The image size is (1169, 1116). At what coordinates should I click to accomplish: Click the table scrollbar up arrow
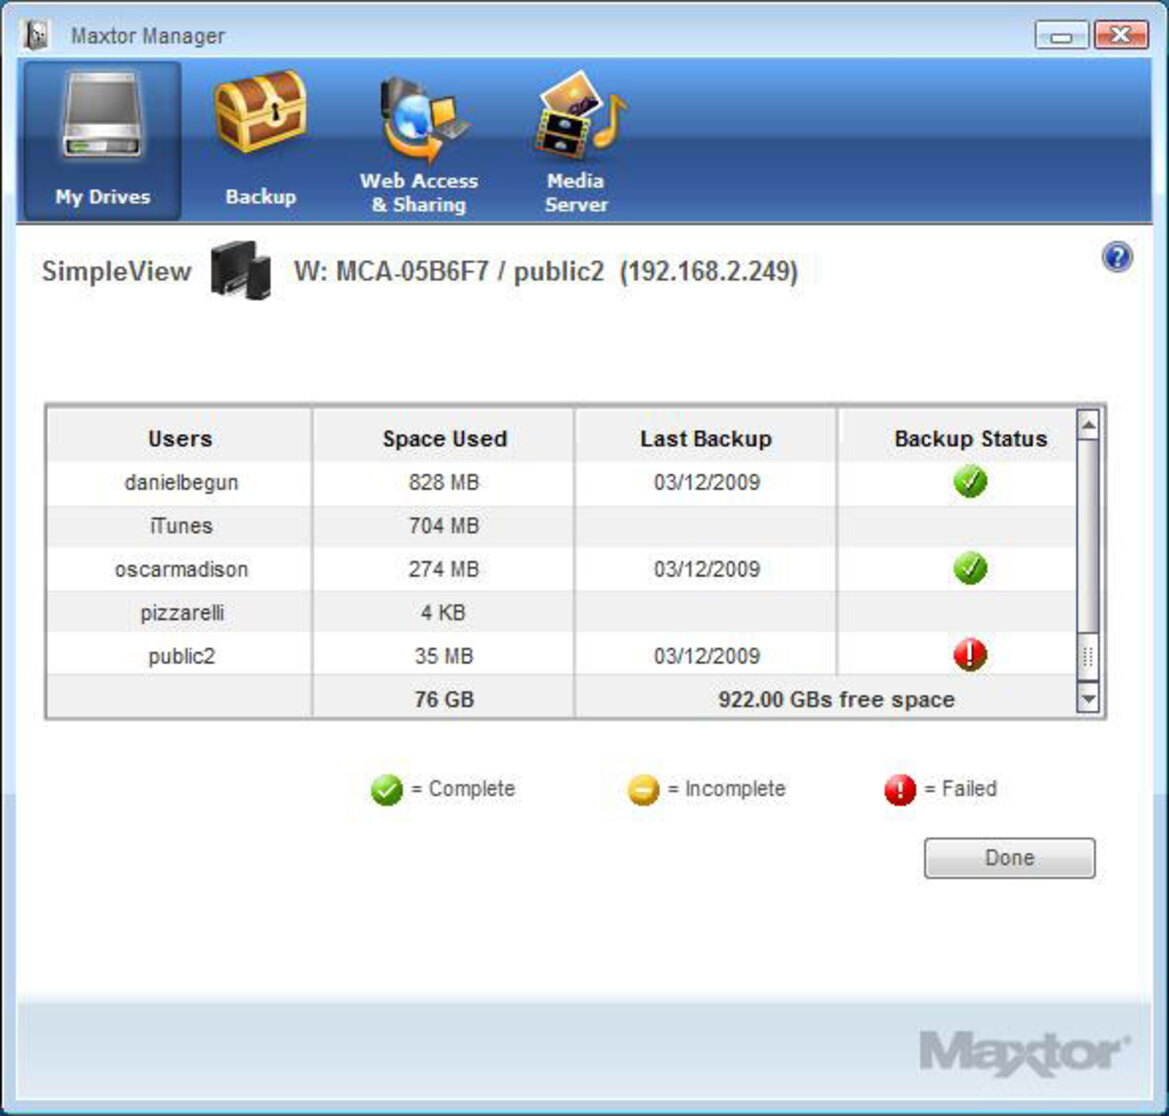(x=1088, y=425)
